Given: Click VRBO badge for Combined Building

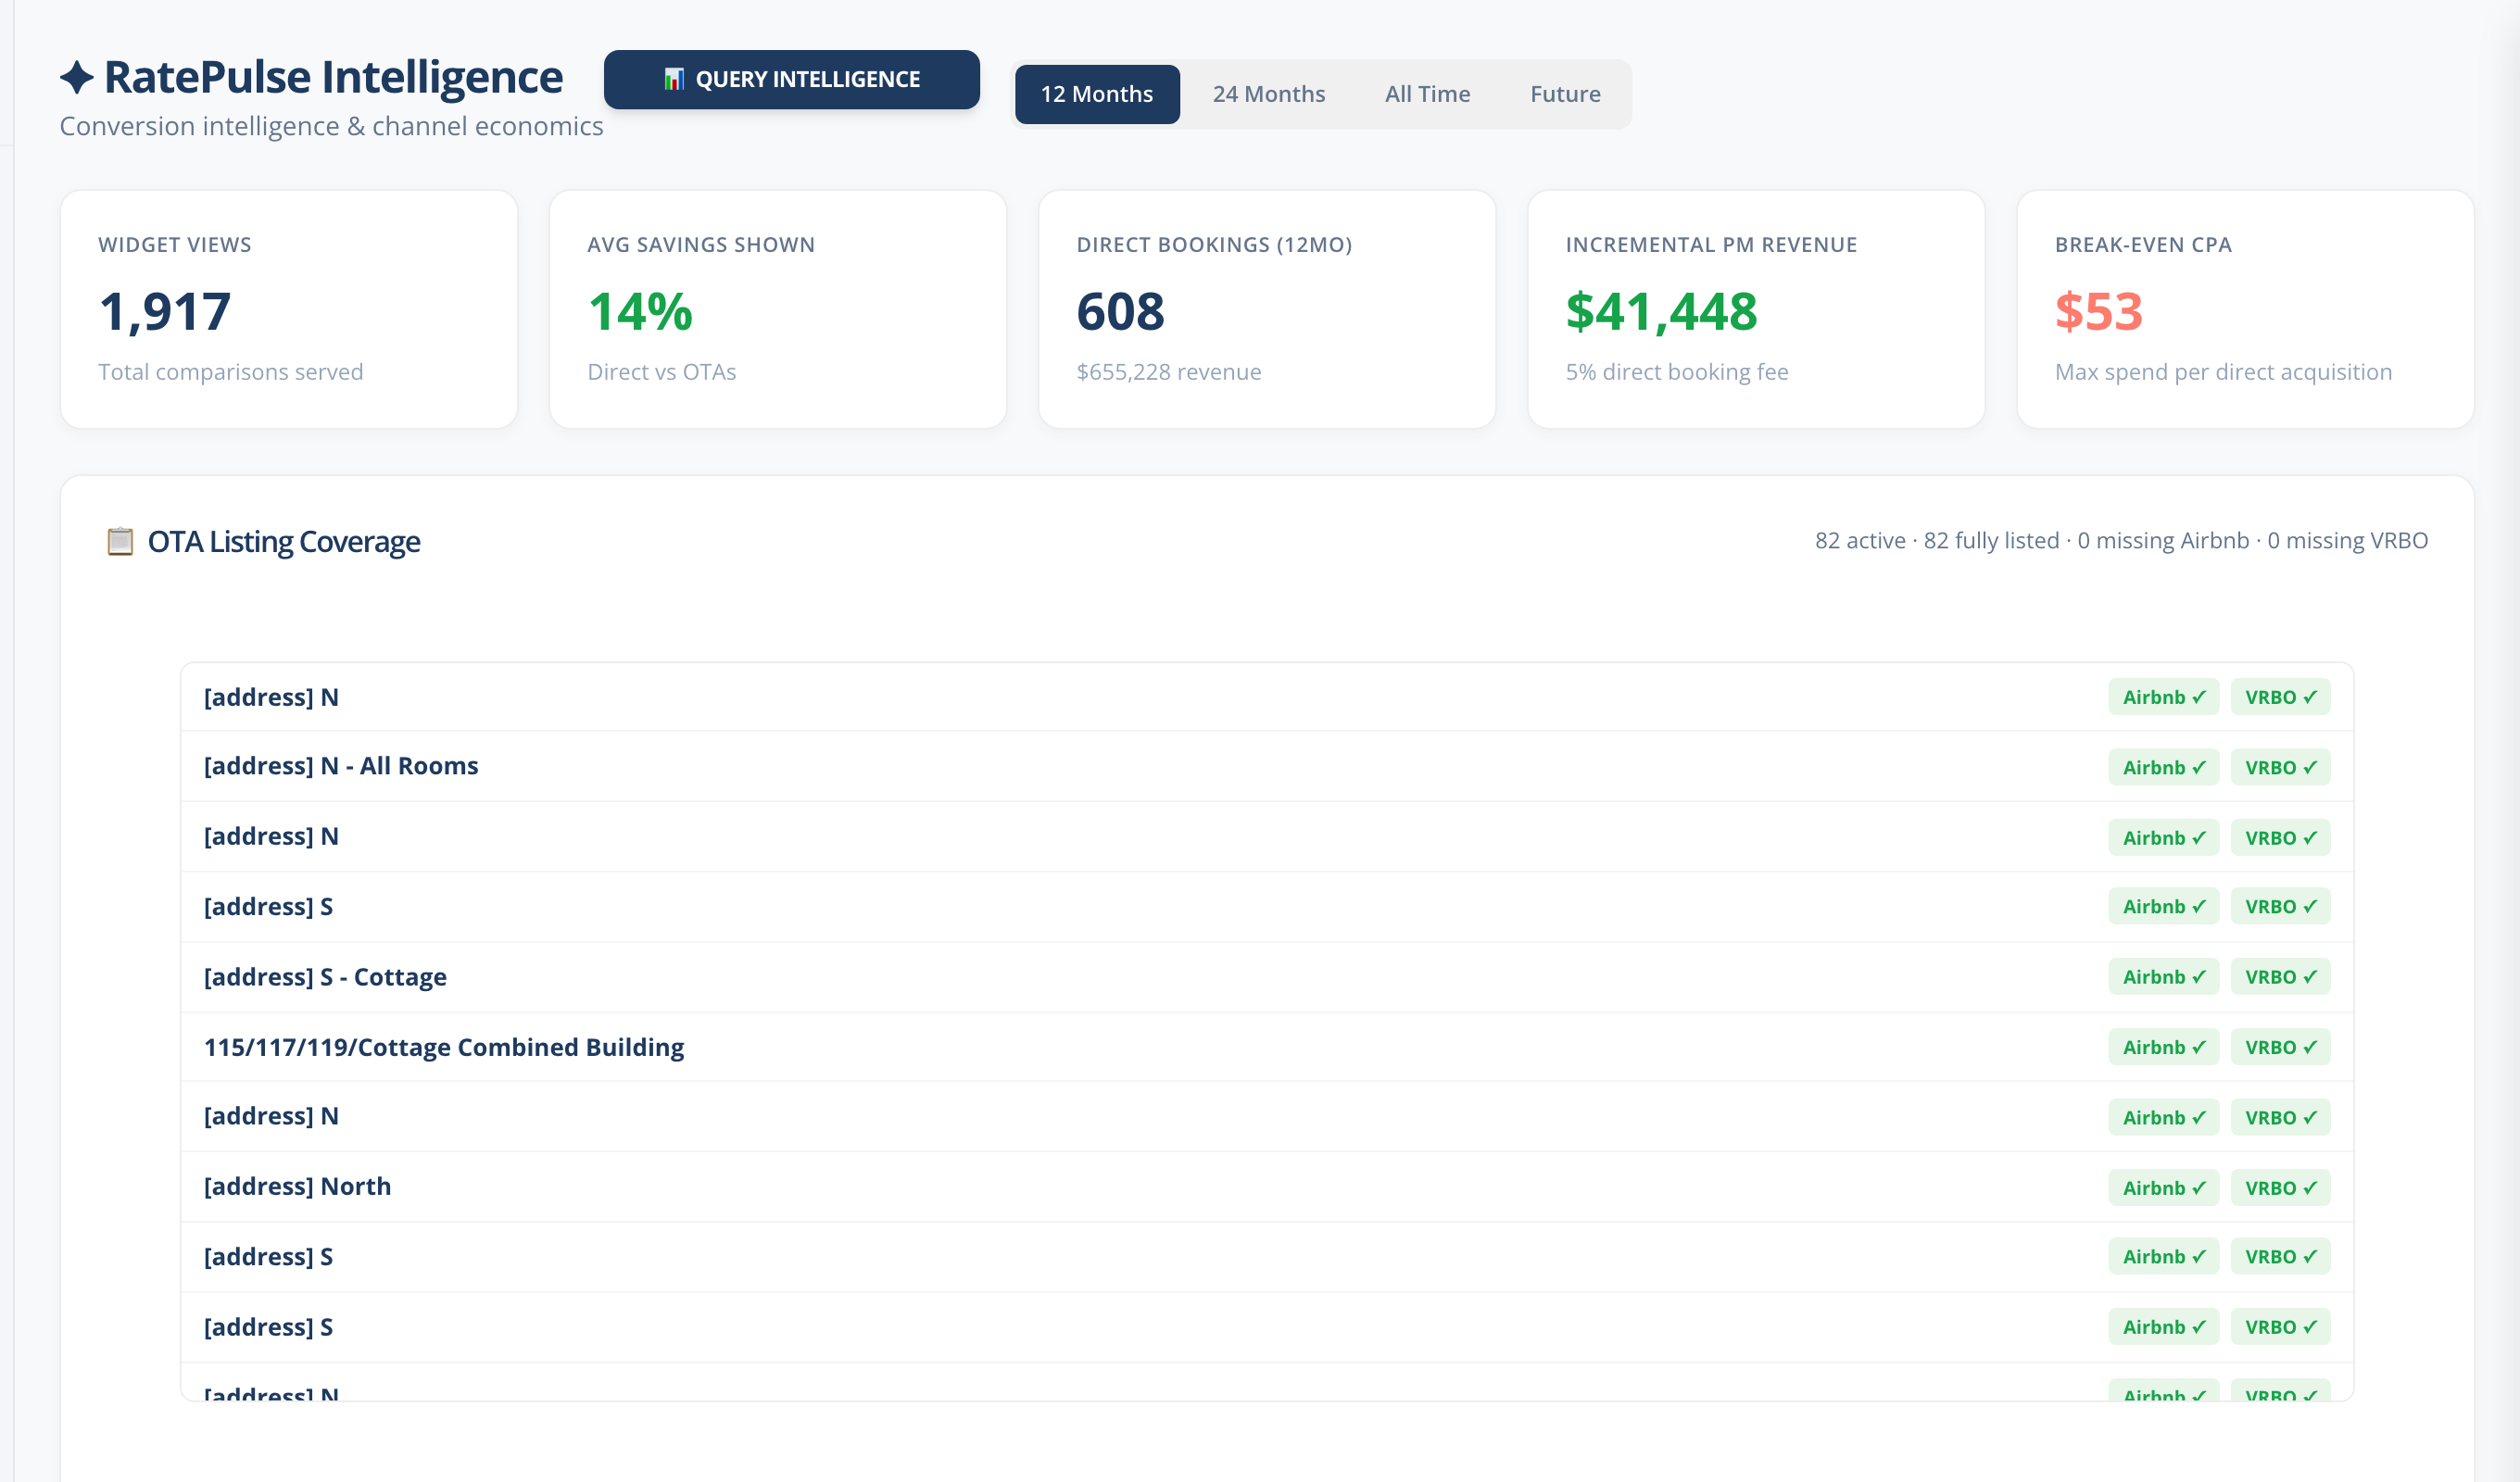Looking at the screenshot, I should [x=2280, y=1047].
